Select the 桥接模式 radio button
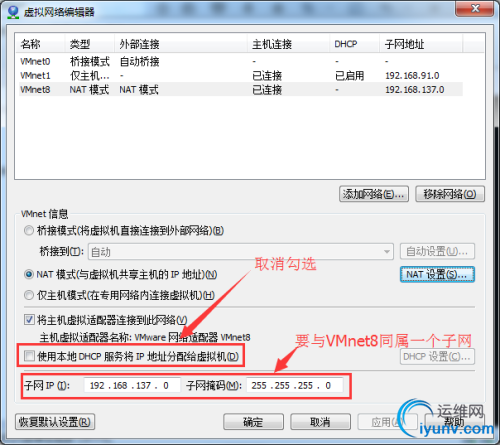This screenshot has height=445, width=500. tap(29, 230)
